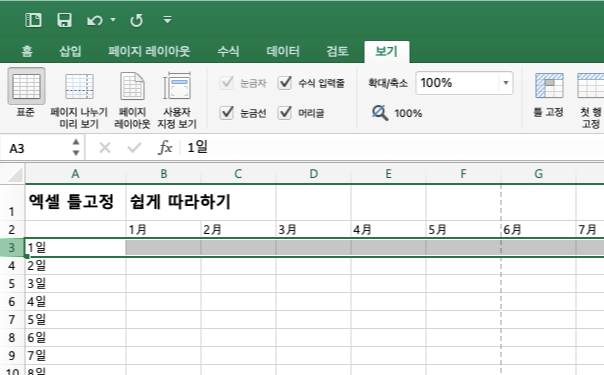Click the 1月 header cell
Screen dimensions: 604x375
coord(163,230)
